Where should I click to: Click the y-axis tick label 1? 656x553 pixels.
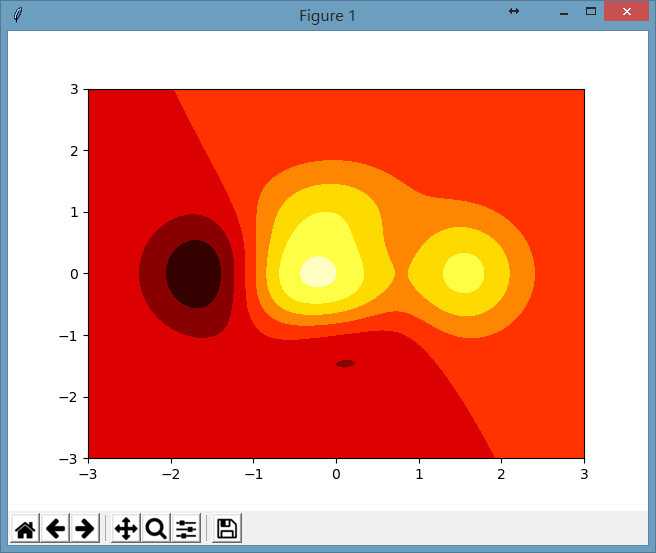tap(74, 212)
